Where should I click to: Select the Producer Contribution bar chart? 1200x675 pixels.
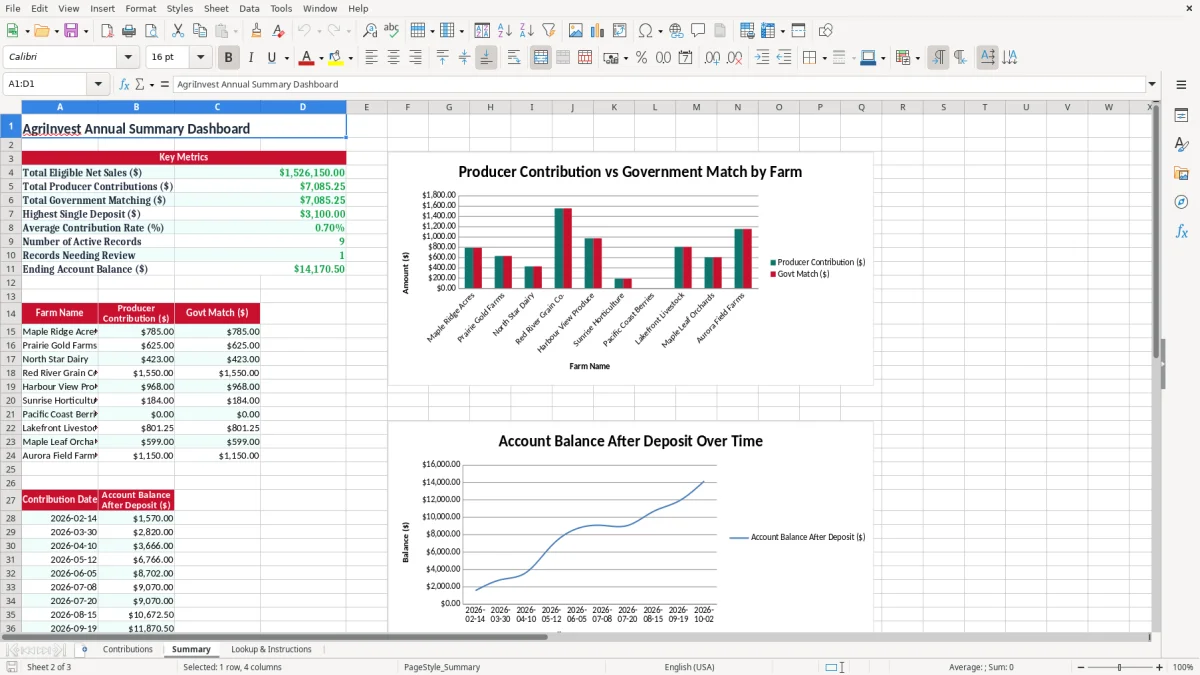click(x=630, y=268)
